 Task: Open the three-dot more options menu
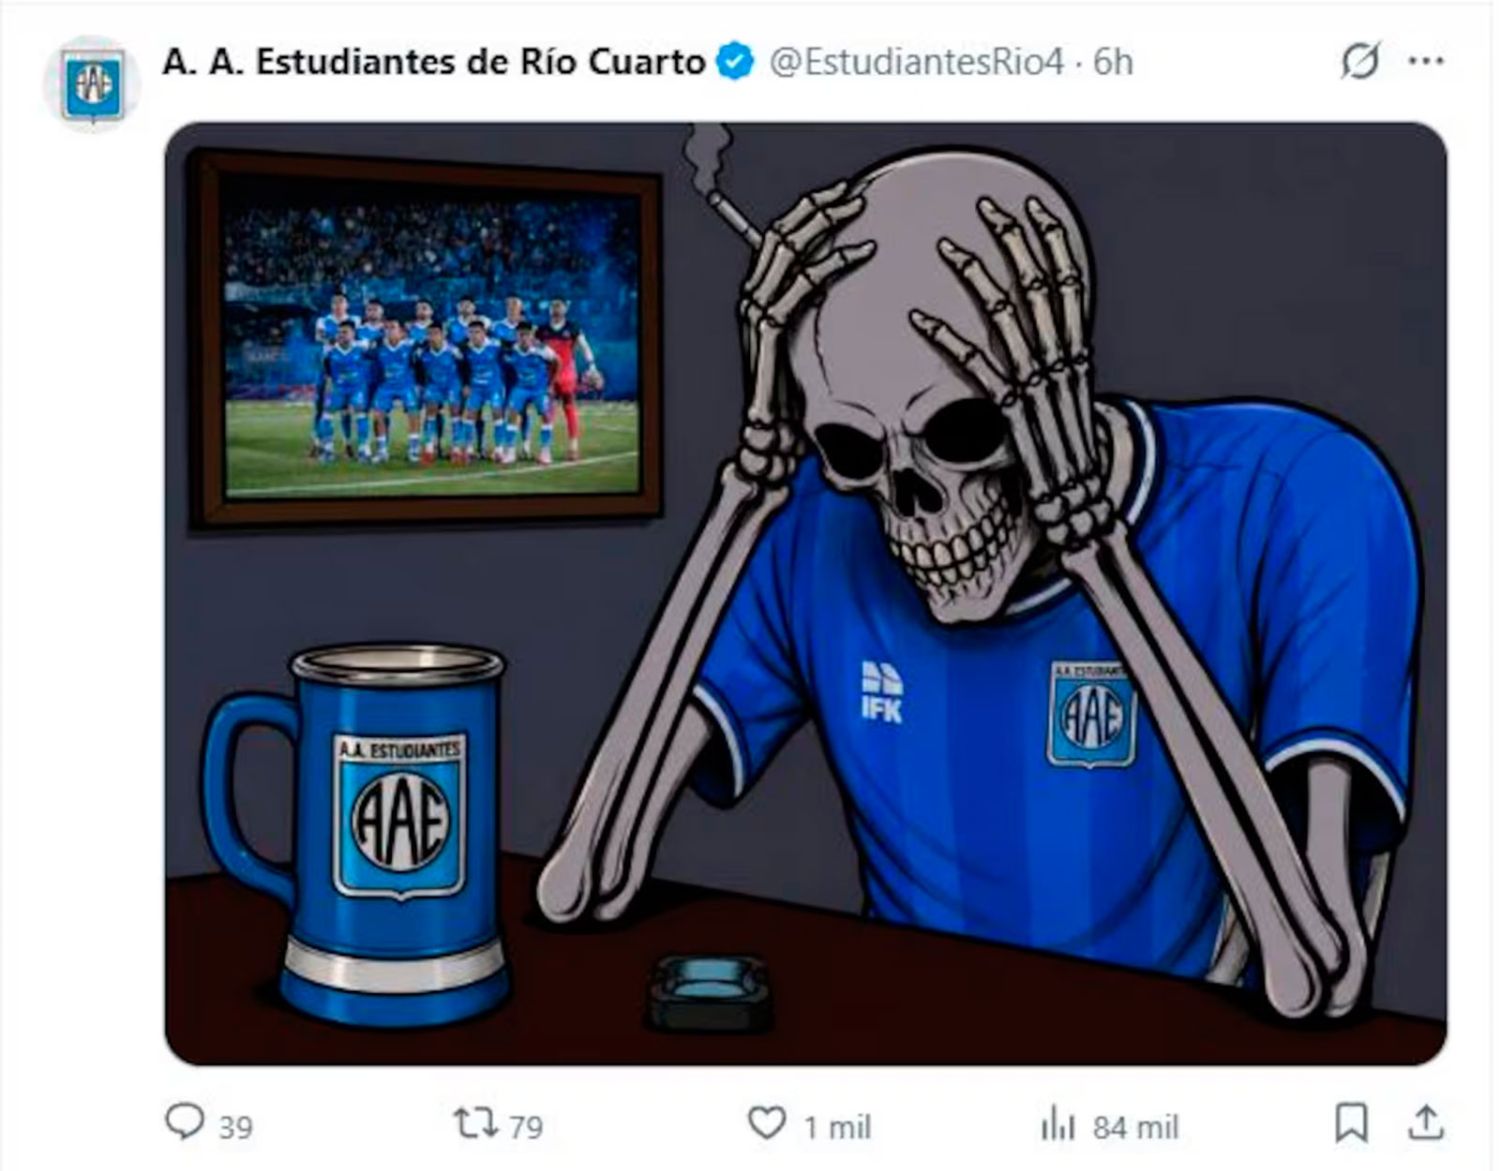(1425, 61)
